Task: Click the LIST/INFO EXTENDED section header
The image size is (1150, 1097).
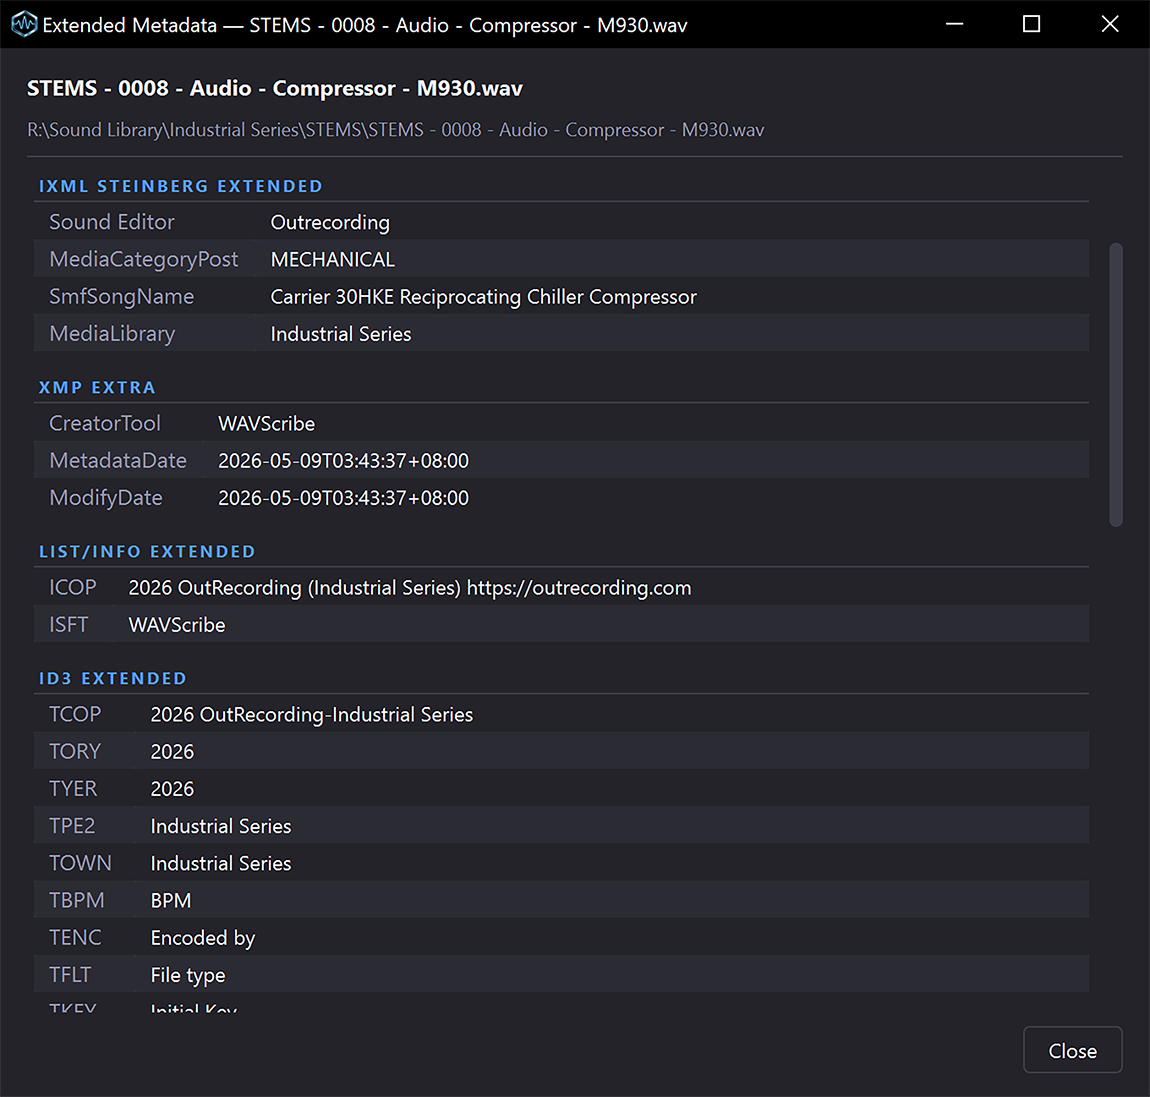Action: pos(147,551)
